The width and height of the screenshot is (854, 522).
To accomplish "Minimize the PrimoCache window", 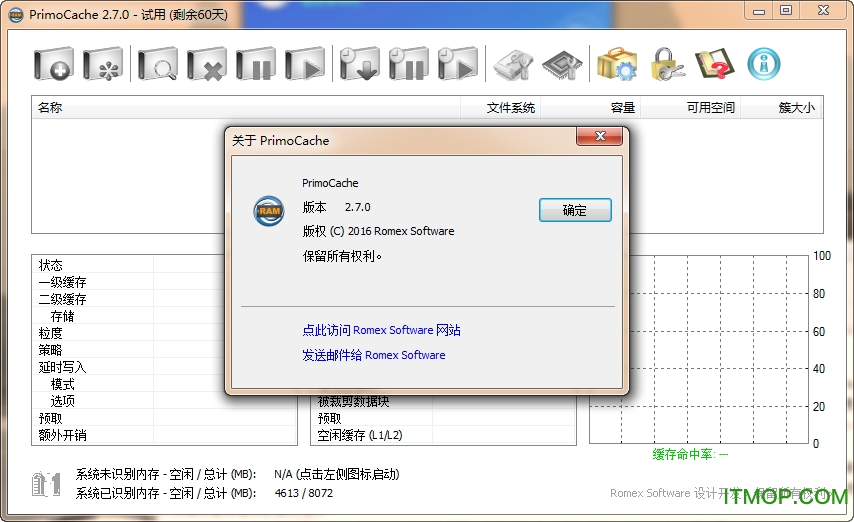I will tap(759, 11).
